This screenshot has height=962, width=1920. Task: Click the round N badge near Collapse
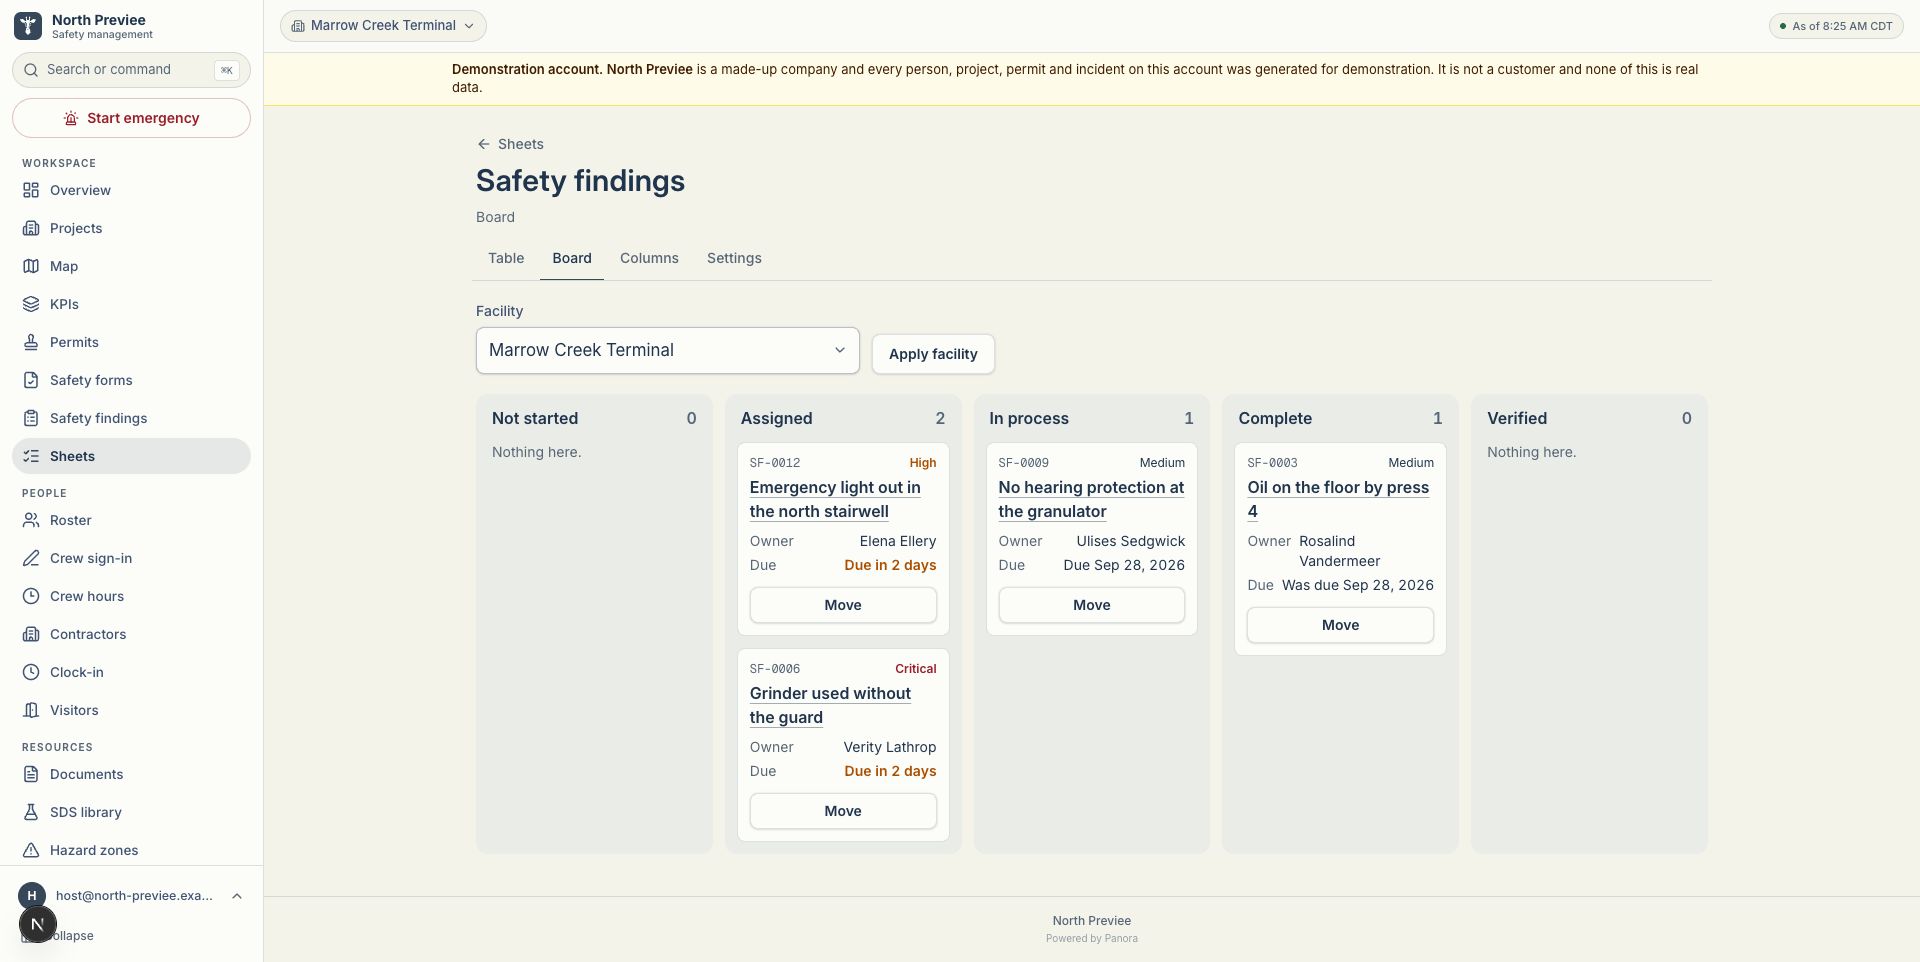pyautogui.click(x=38, y=924)
